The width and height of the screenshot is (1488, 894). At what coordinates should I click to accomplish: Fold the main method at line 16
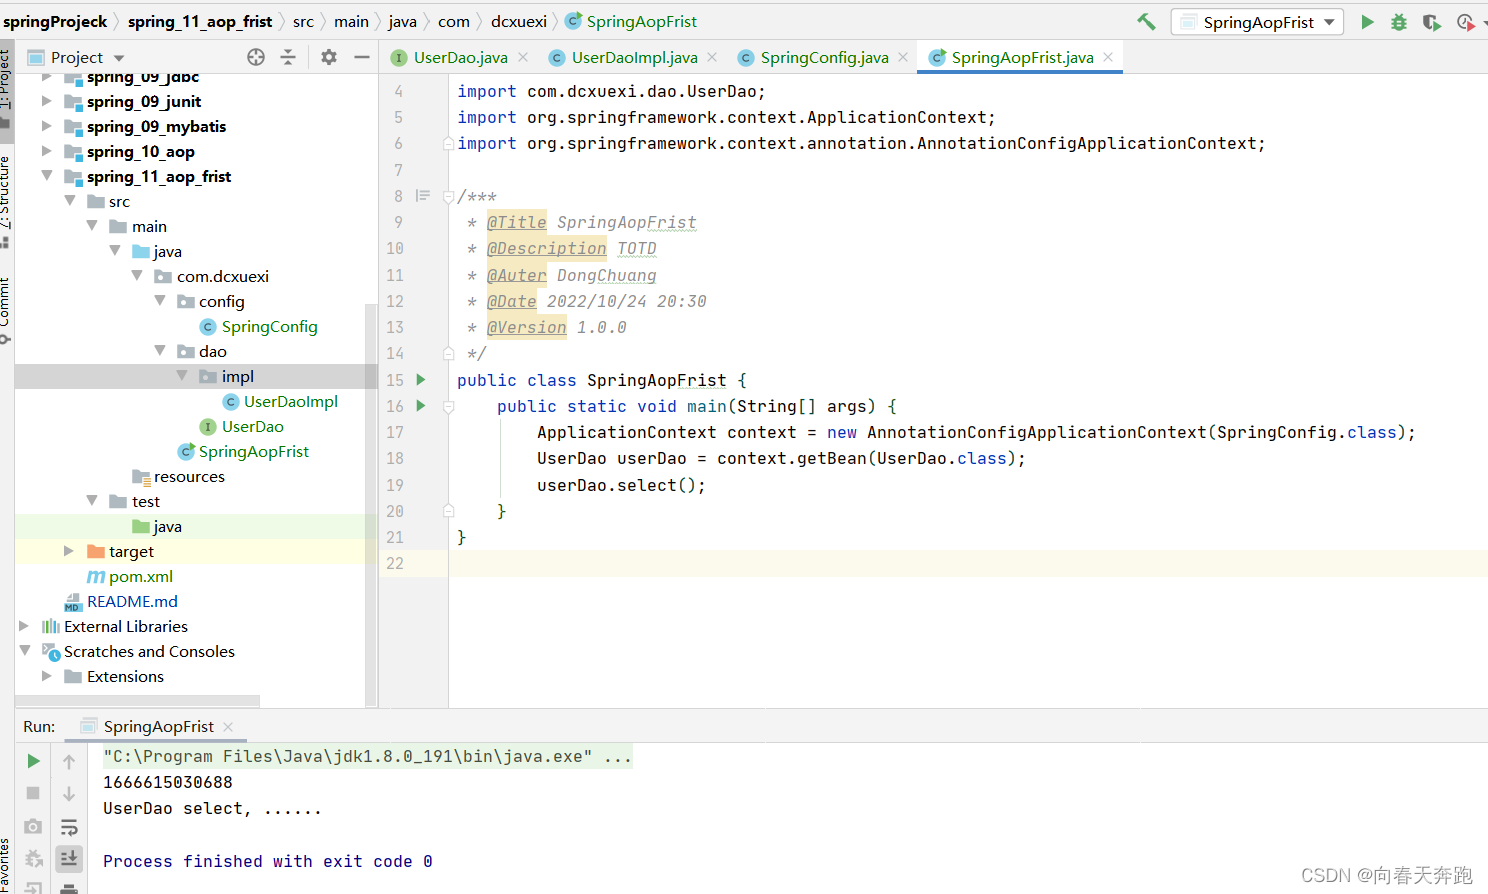[448, 406]
